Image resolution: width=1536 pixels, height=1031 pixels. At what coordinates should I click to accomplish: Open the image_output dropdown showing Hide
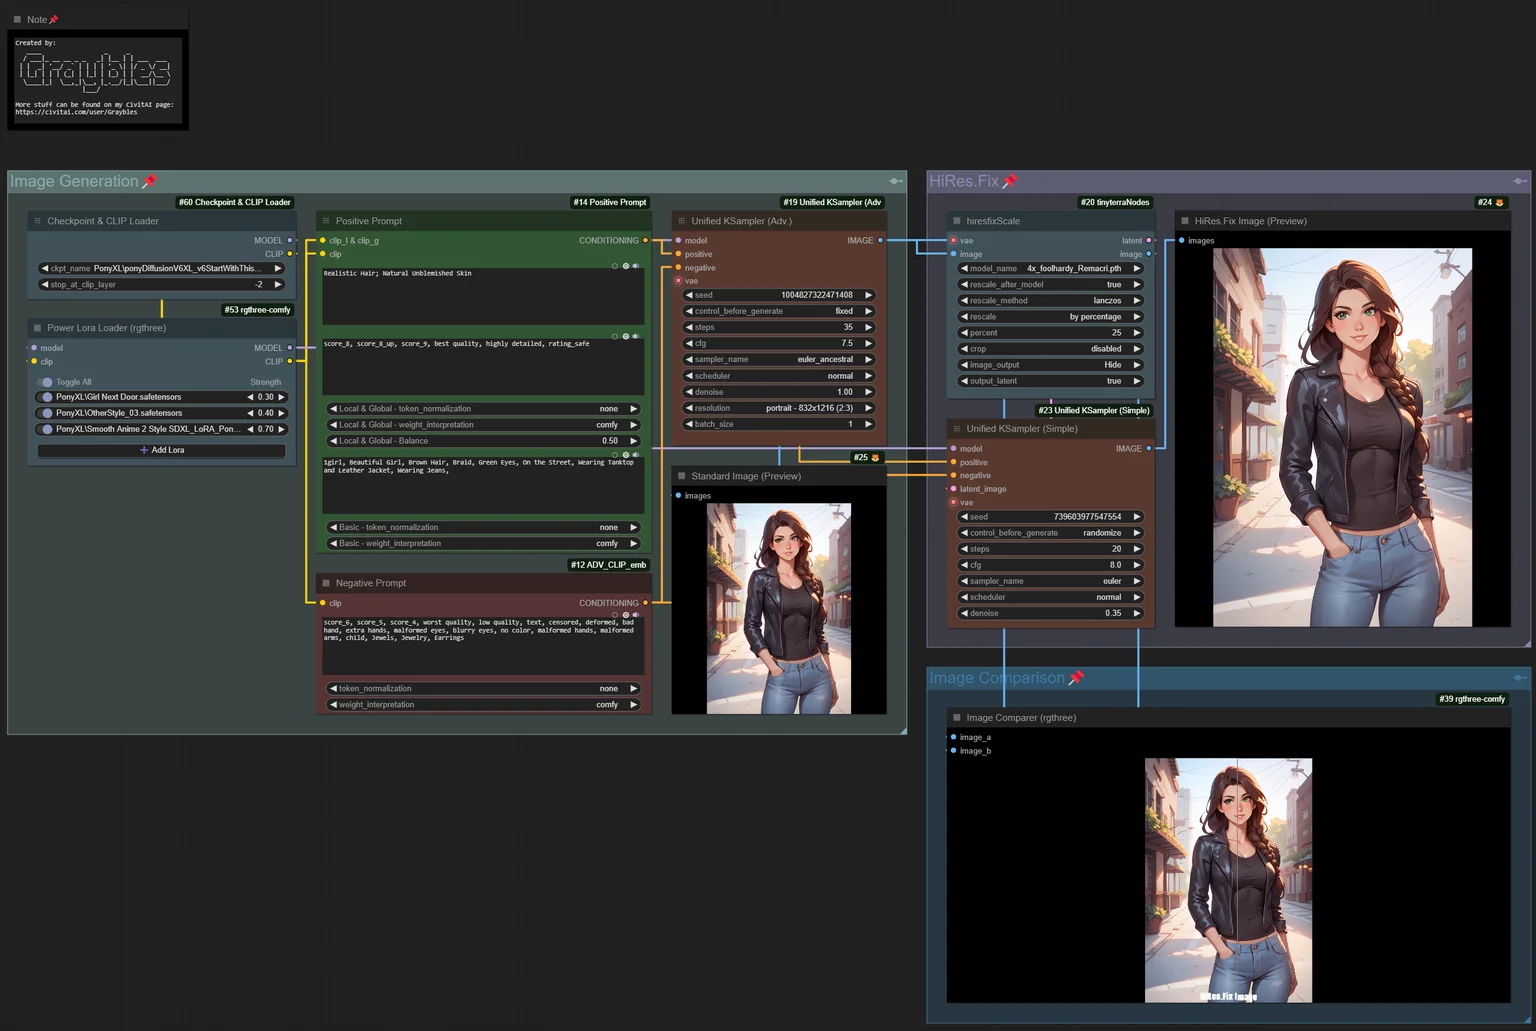pos(1050,365)
